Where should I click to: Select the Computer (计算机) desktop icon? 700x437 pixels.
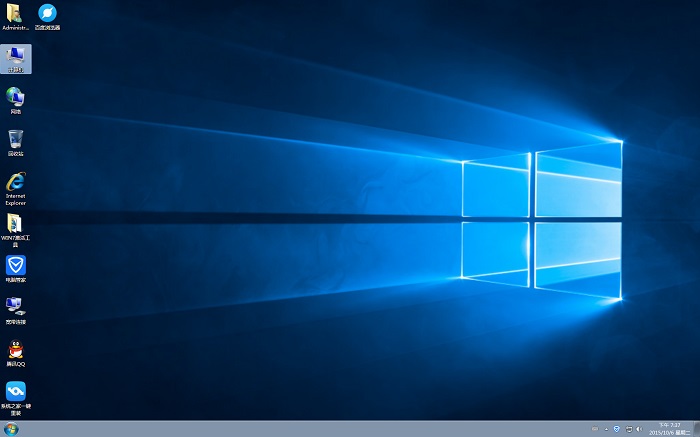click(16, 56)
